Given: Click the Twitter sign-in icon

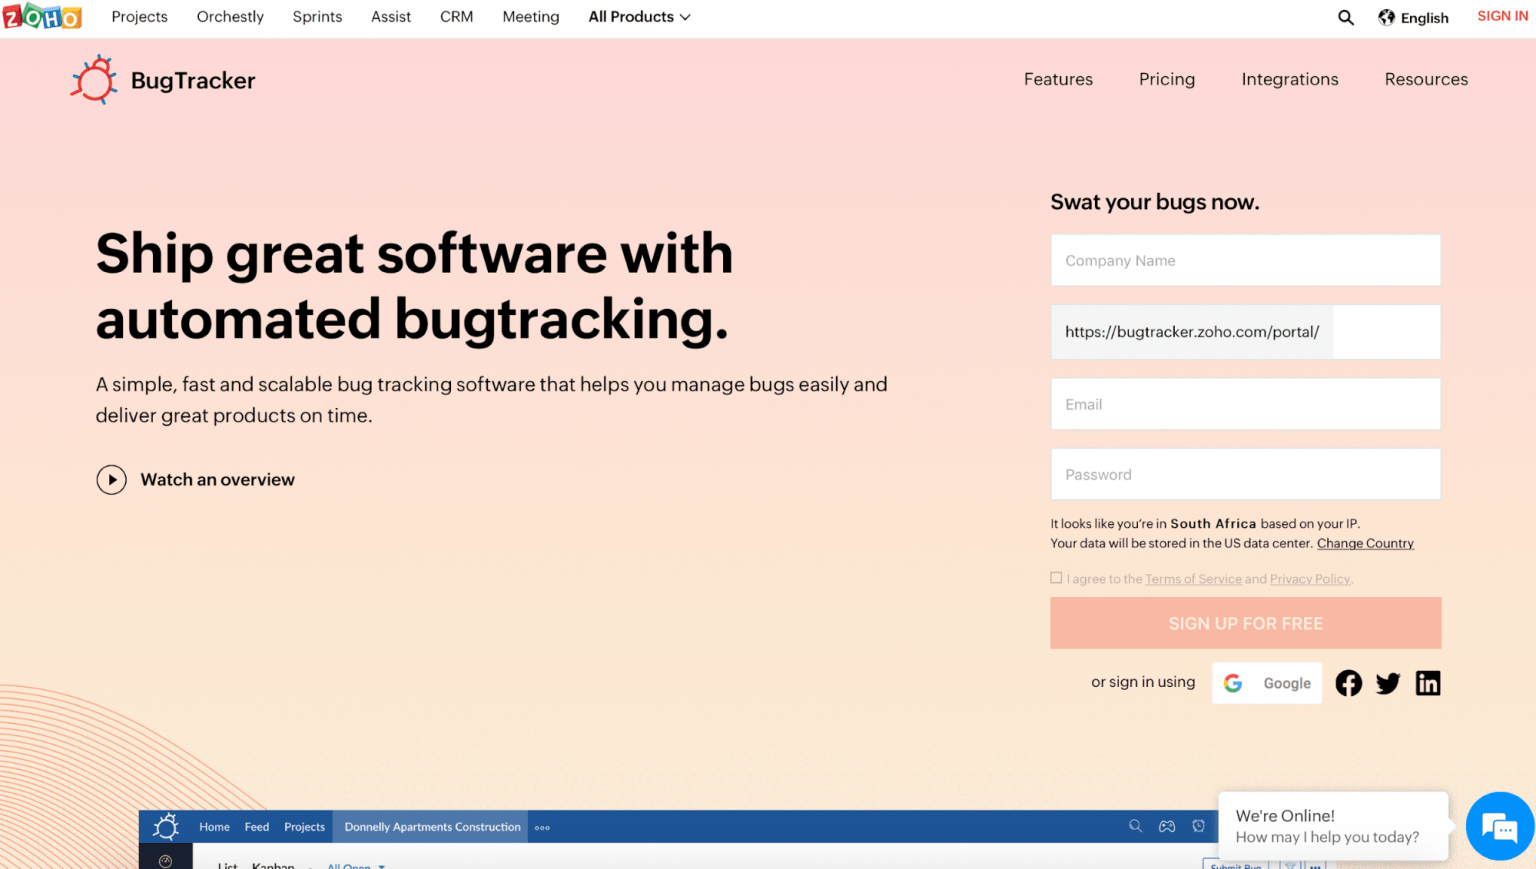Looking at the screenshot, I should click(1388, 682).
